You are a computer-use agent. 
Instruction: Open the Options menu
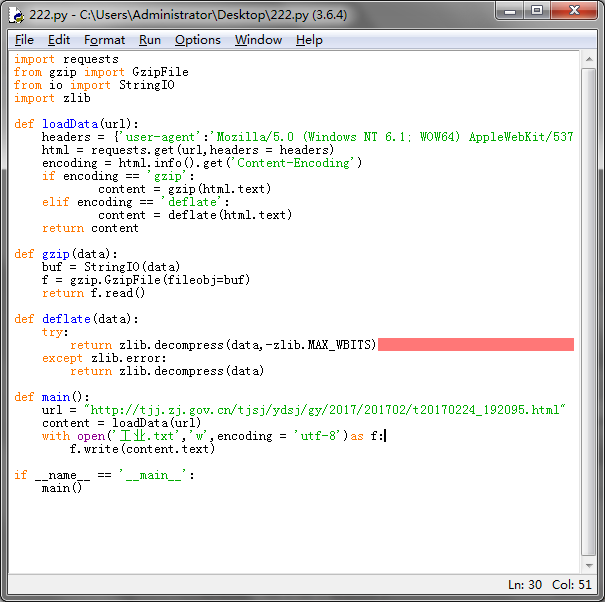[197, 40]
